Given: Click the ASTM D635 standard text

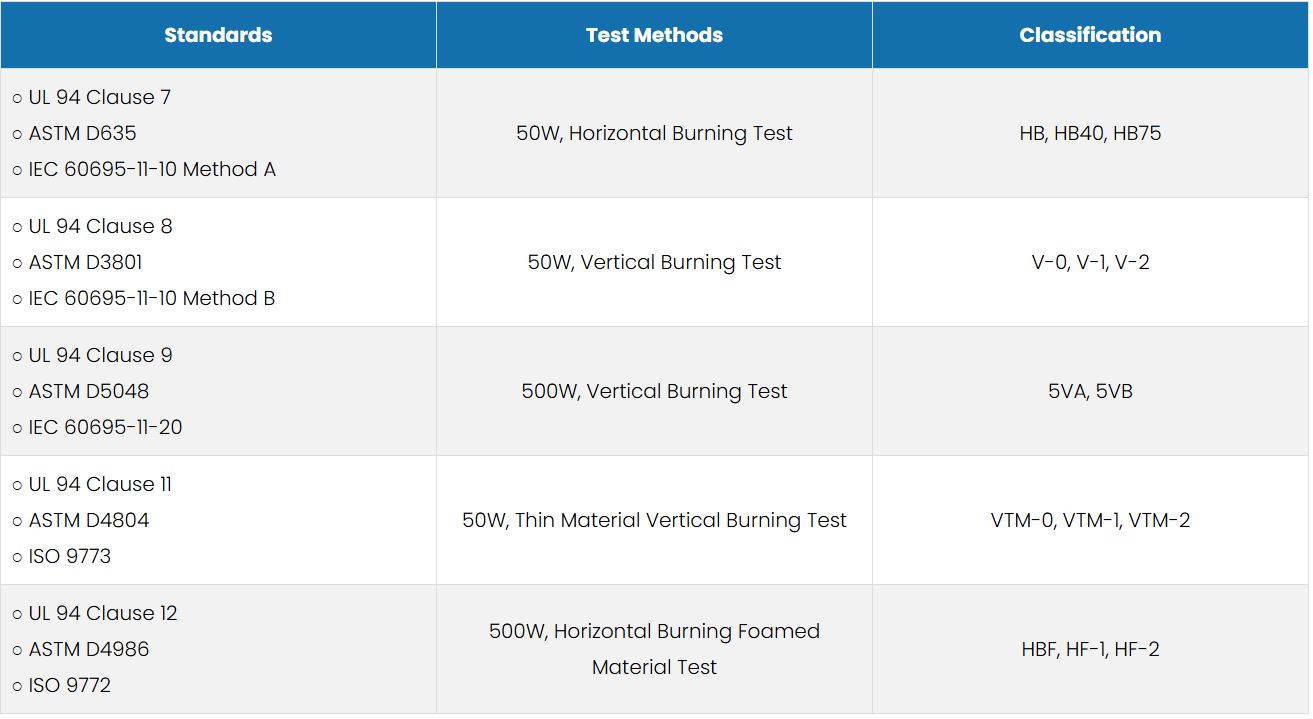Looking at the screenshot, I should 82,133.
